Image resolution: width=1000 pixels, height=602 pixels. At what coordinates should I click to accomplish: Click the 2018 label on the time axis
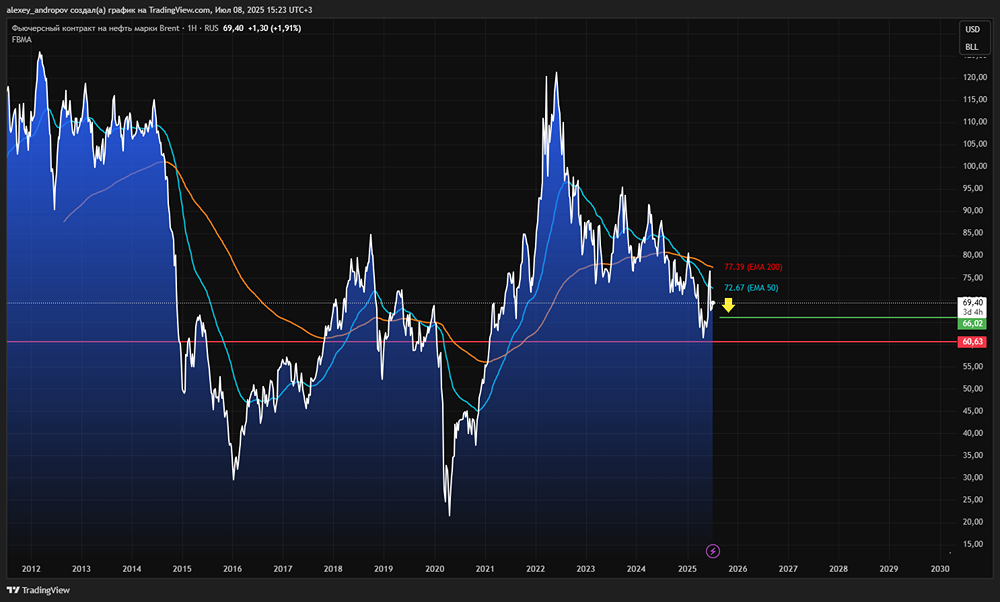click(333, 569)
